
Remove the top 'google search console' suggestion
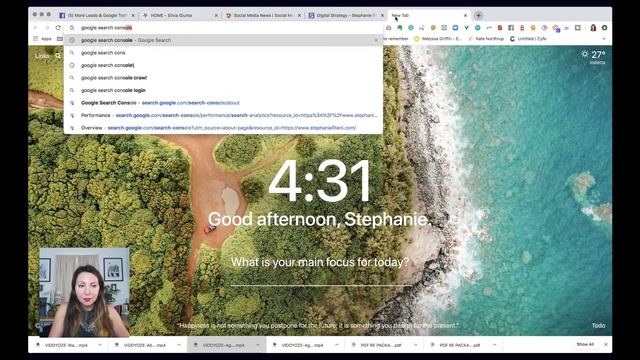pyautogui.click(x=376, y=40)
